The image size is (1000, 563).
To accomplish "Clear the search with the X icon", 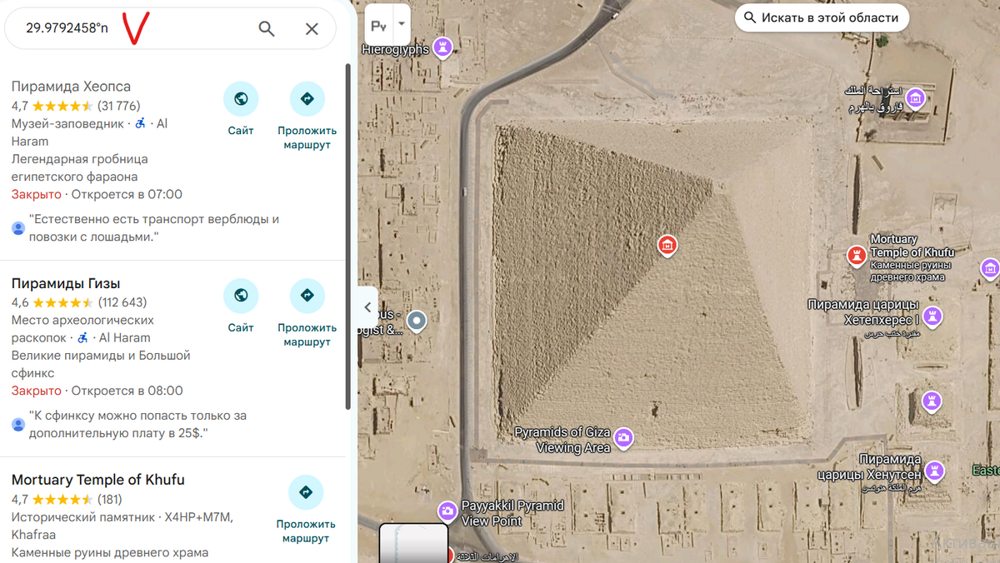I will (312, 29).
